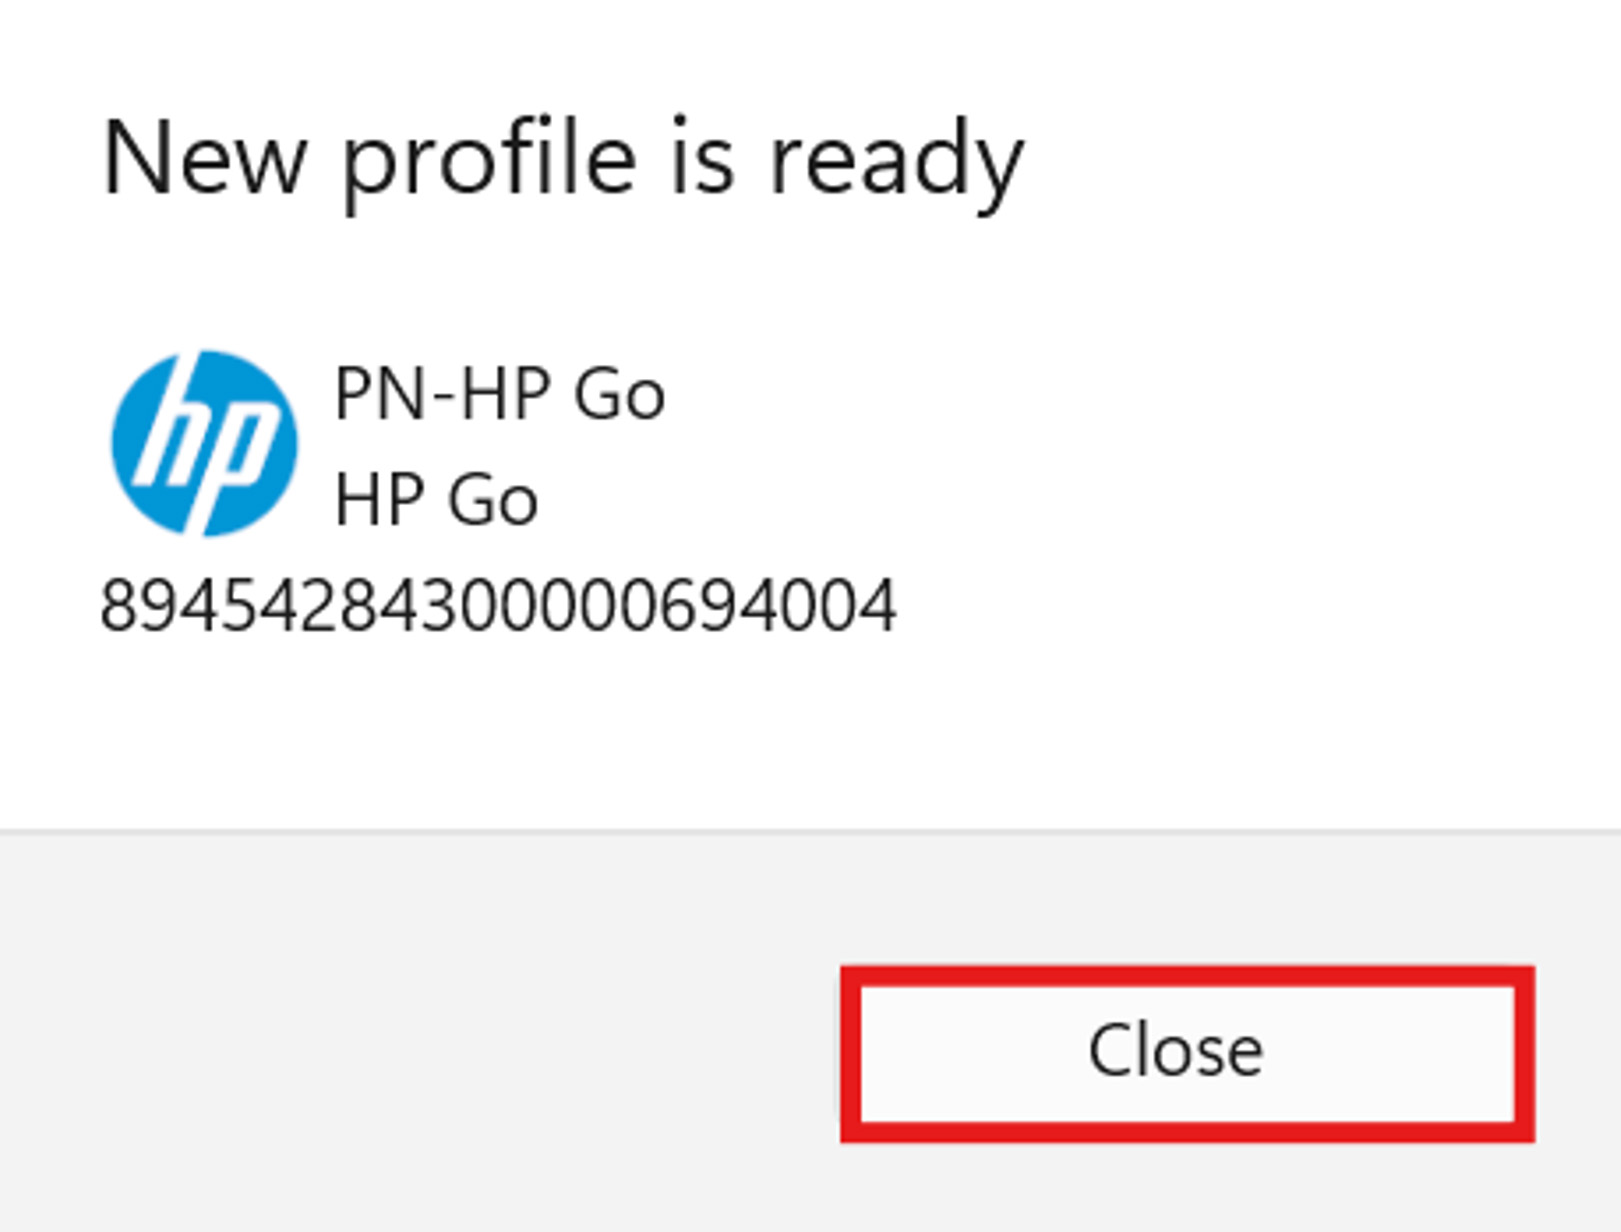Click the New profile is ready heading

click(562, 160)
